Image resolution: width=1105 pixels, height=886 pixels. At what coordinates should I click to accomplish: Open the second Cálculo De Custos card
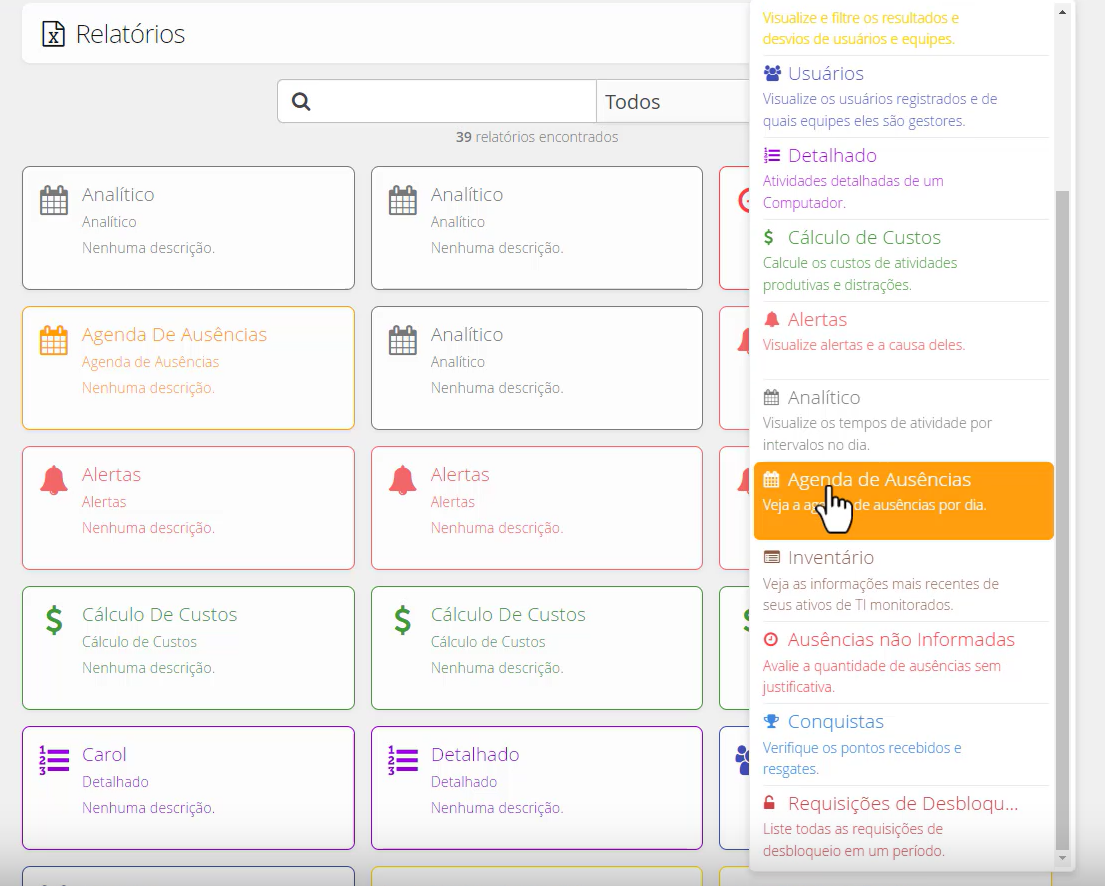(537, 648)
